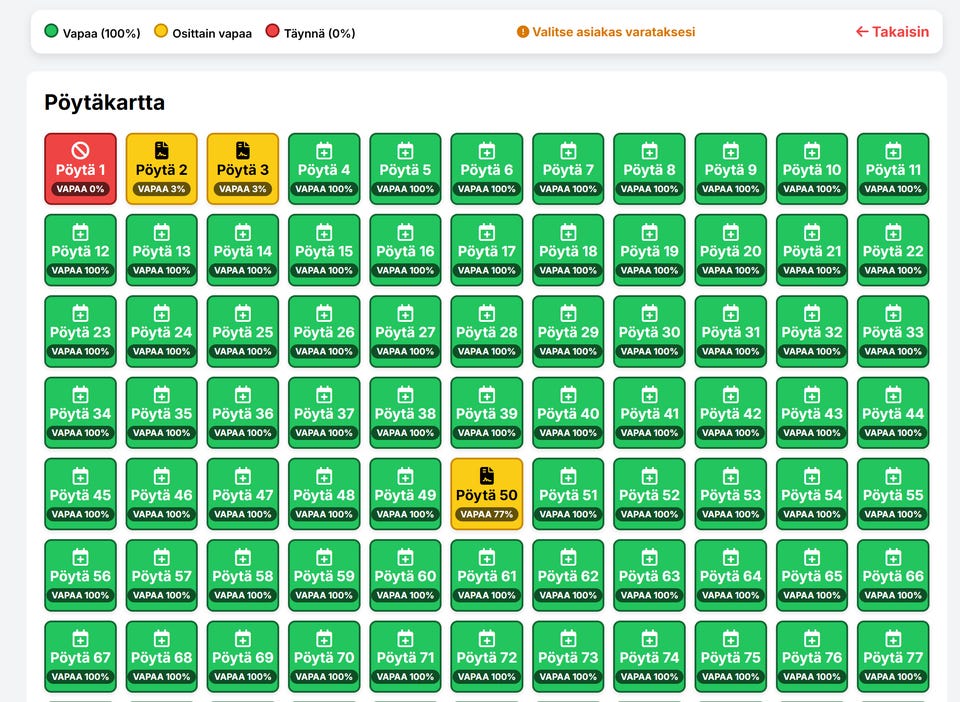Image resolution: width=960 pixels, height=702 pixels.
Task: Click the calendar-plus icon on Pöytä 39
Action: [487, 395]
